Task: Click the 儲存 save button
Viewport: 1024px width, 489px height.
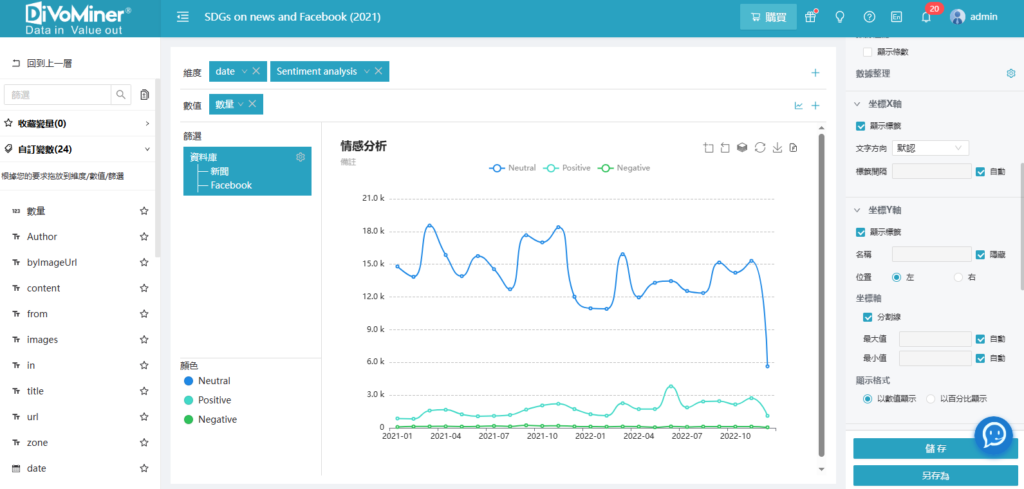Action: [x=934, y=449]
